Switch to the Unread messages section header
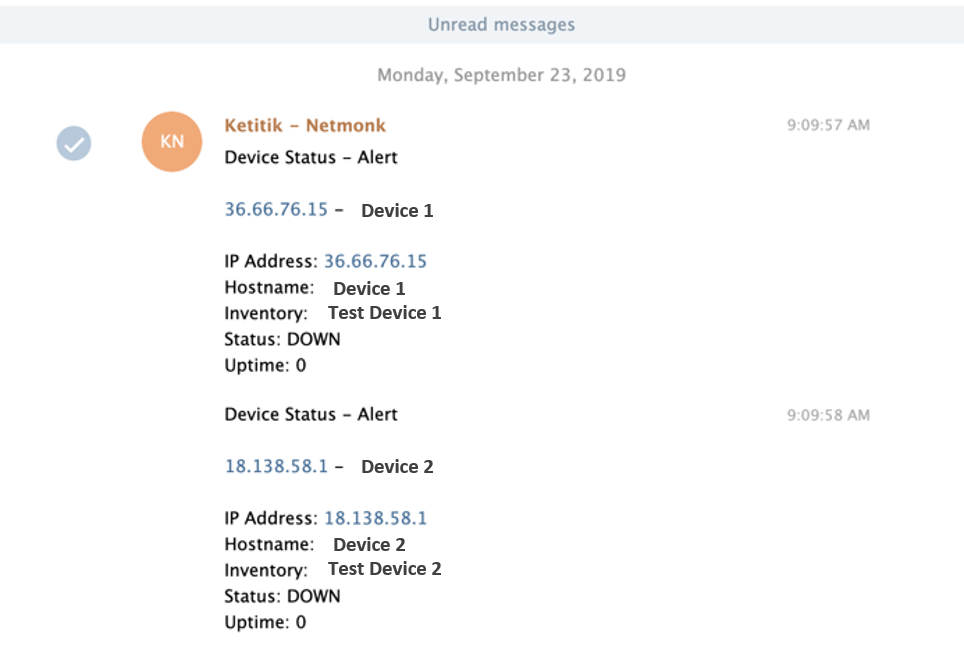The height and width of the screenshot is (660, 964). 502,24
